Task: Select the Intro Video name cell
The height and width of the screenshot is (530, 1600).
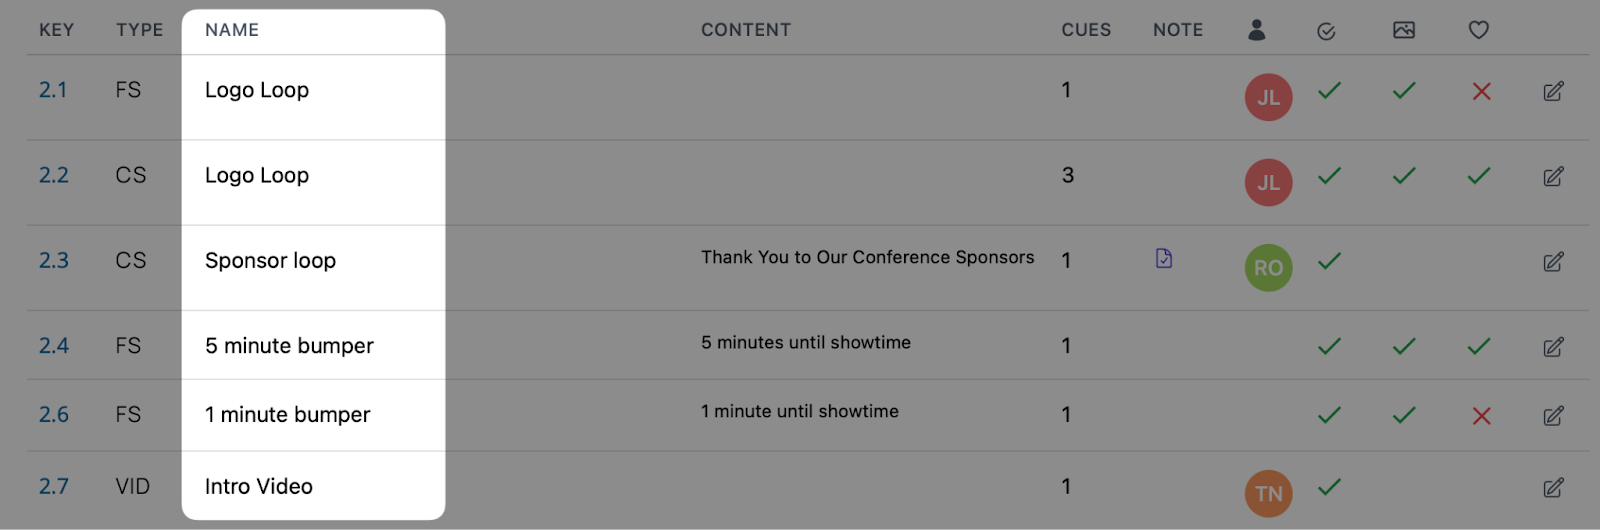Action: 313,486
